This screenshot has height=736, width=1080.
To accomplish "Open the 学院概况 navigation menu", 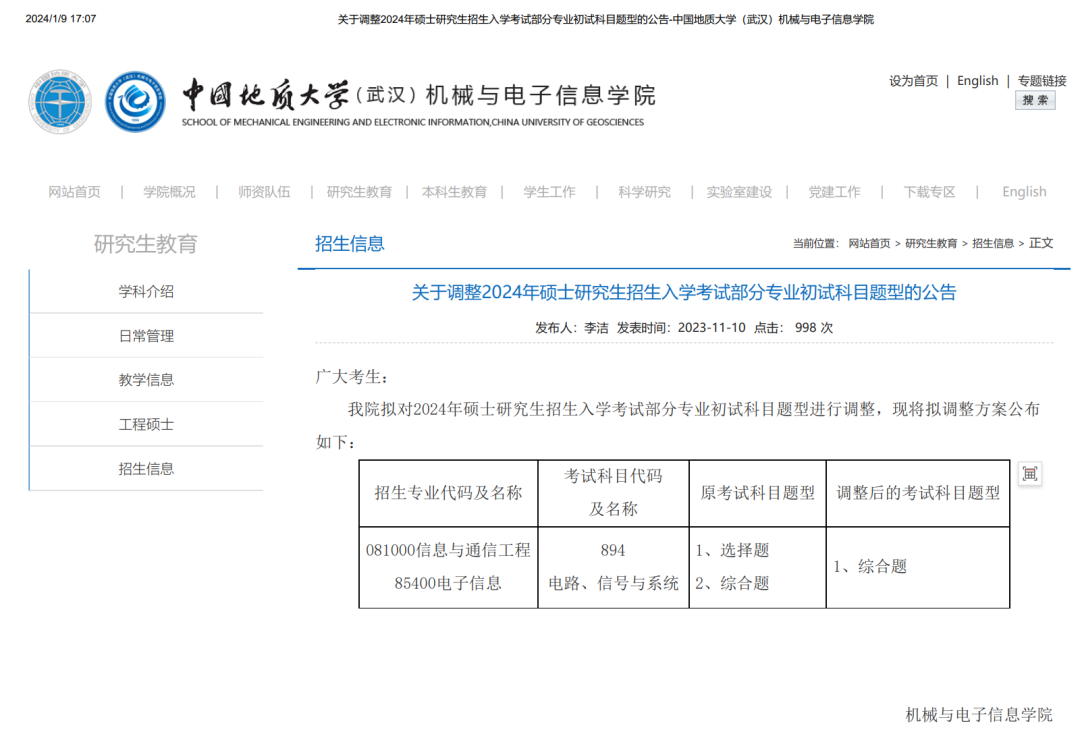I will [x=169, y=191].
